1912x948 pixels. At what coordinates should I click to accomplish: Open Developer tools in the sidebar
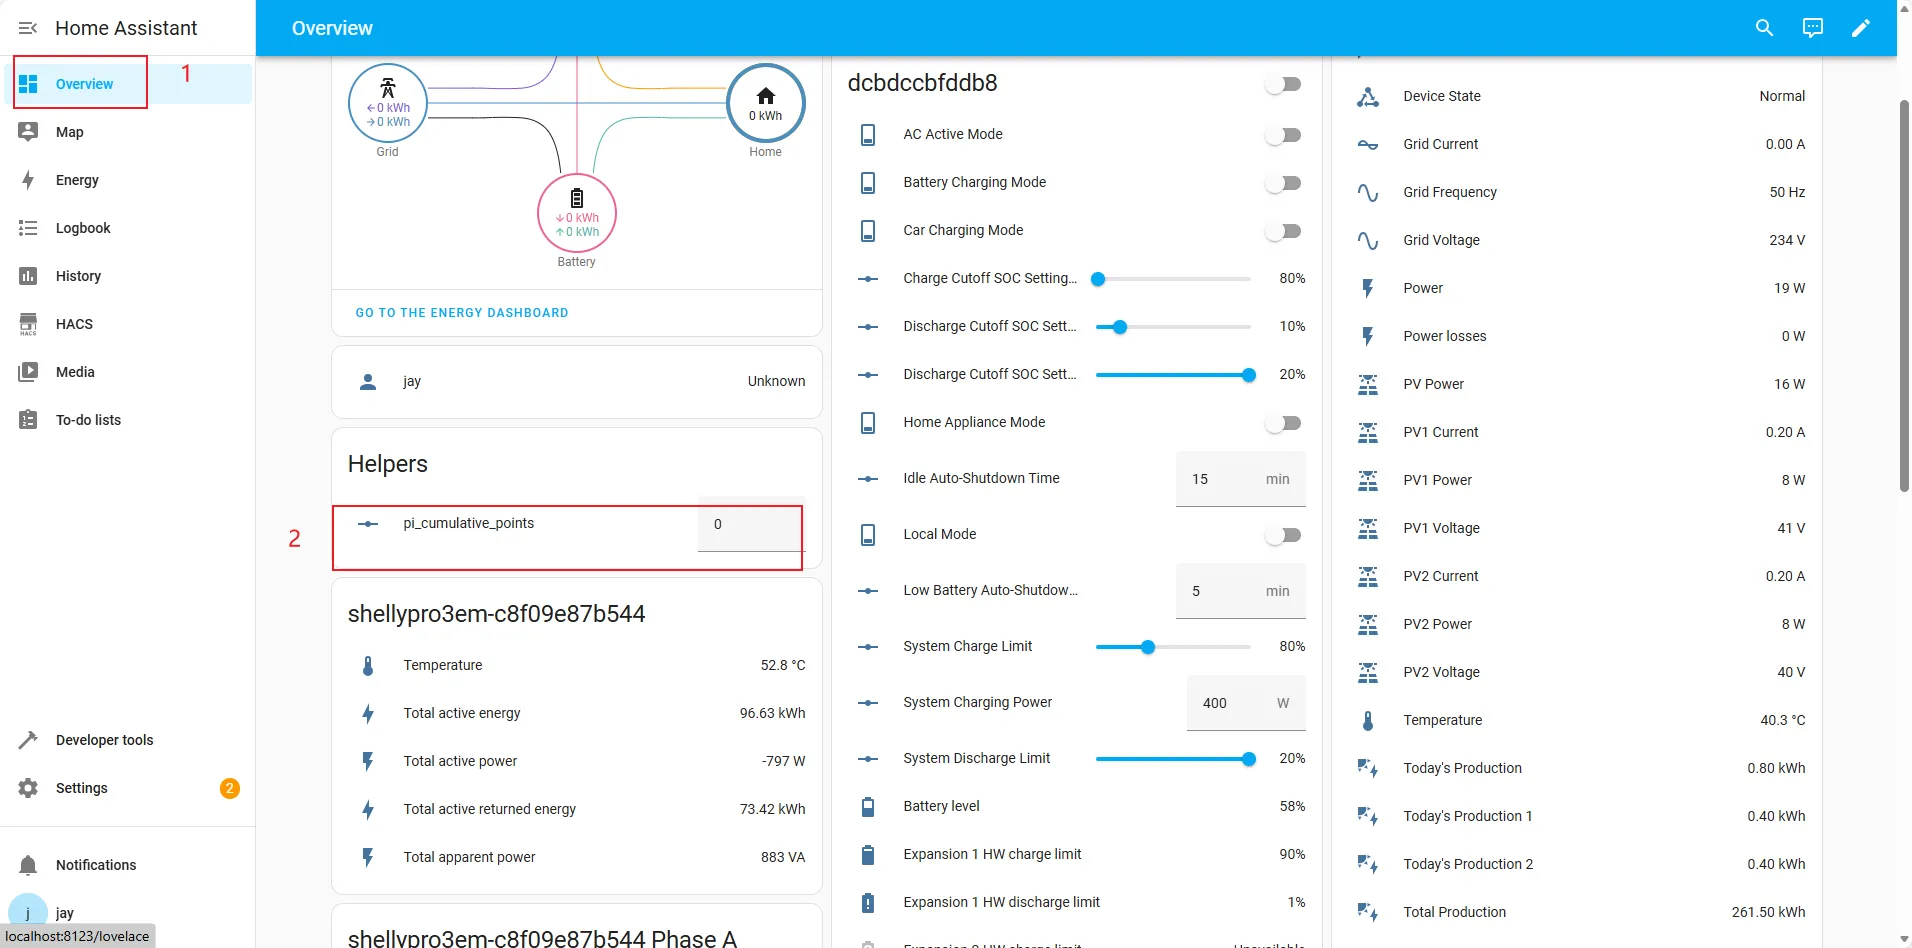[x=104, y=740]
